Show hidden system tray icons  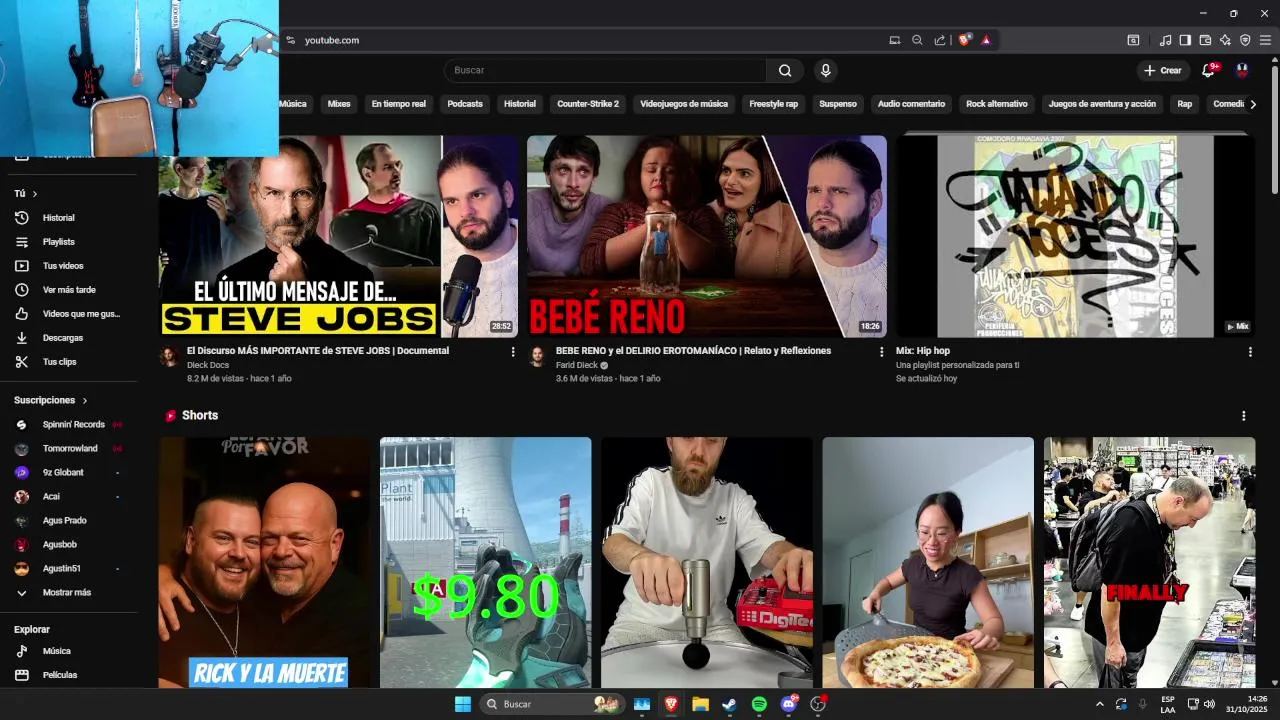pos(1099,704)
